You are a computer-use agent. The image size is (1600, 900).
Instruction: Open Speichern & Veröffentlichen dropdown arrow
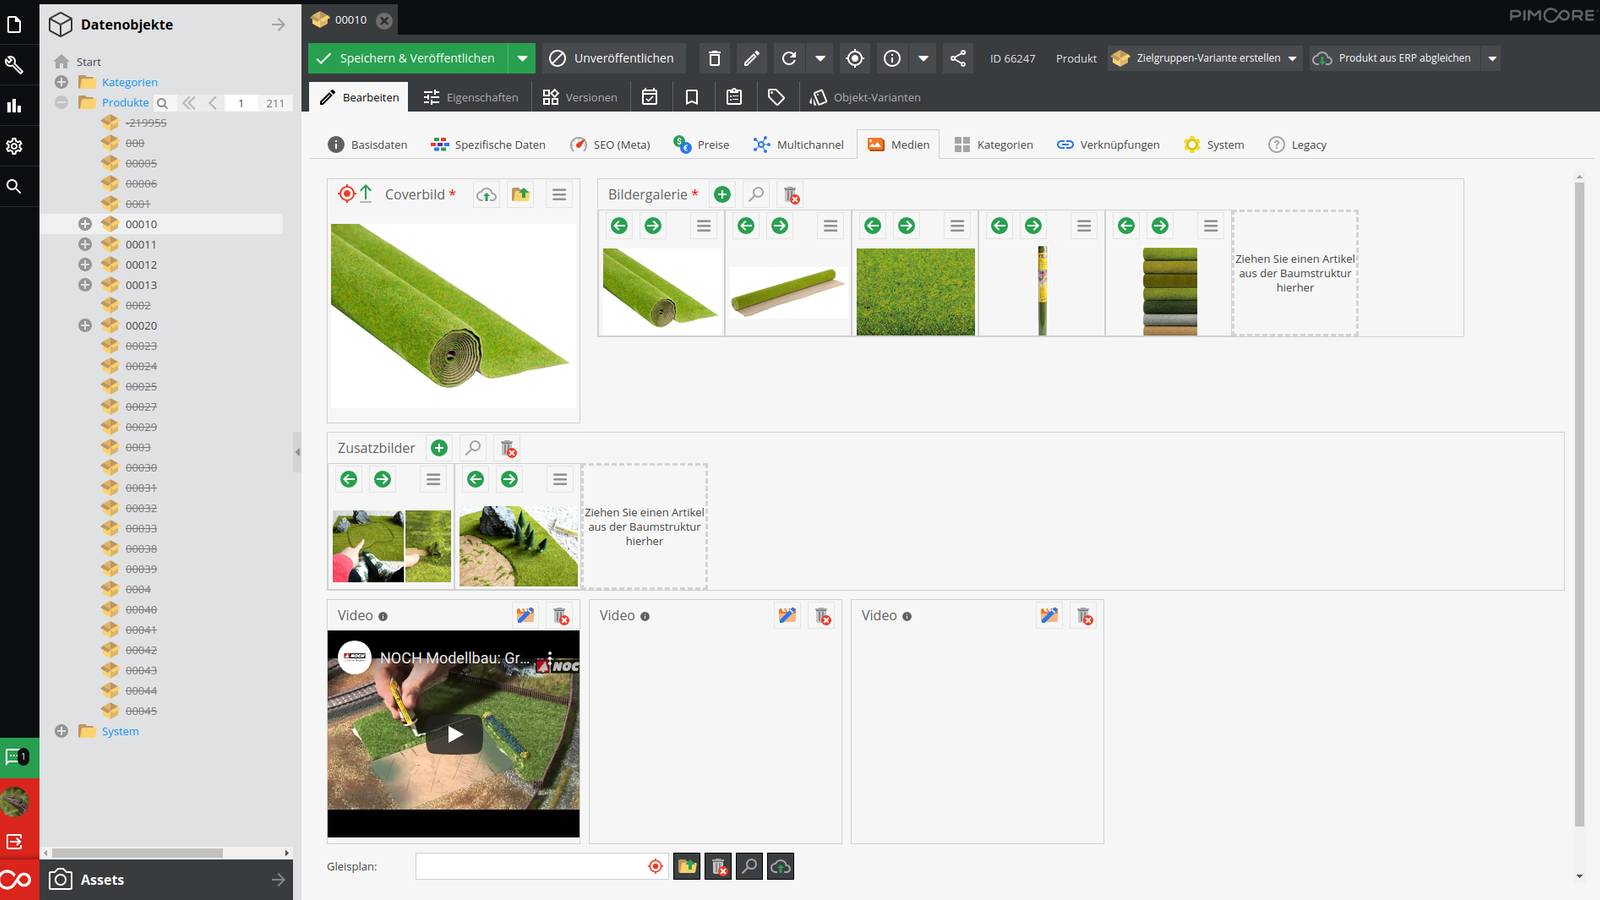click(522, 58)
